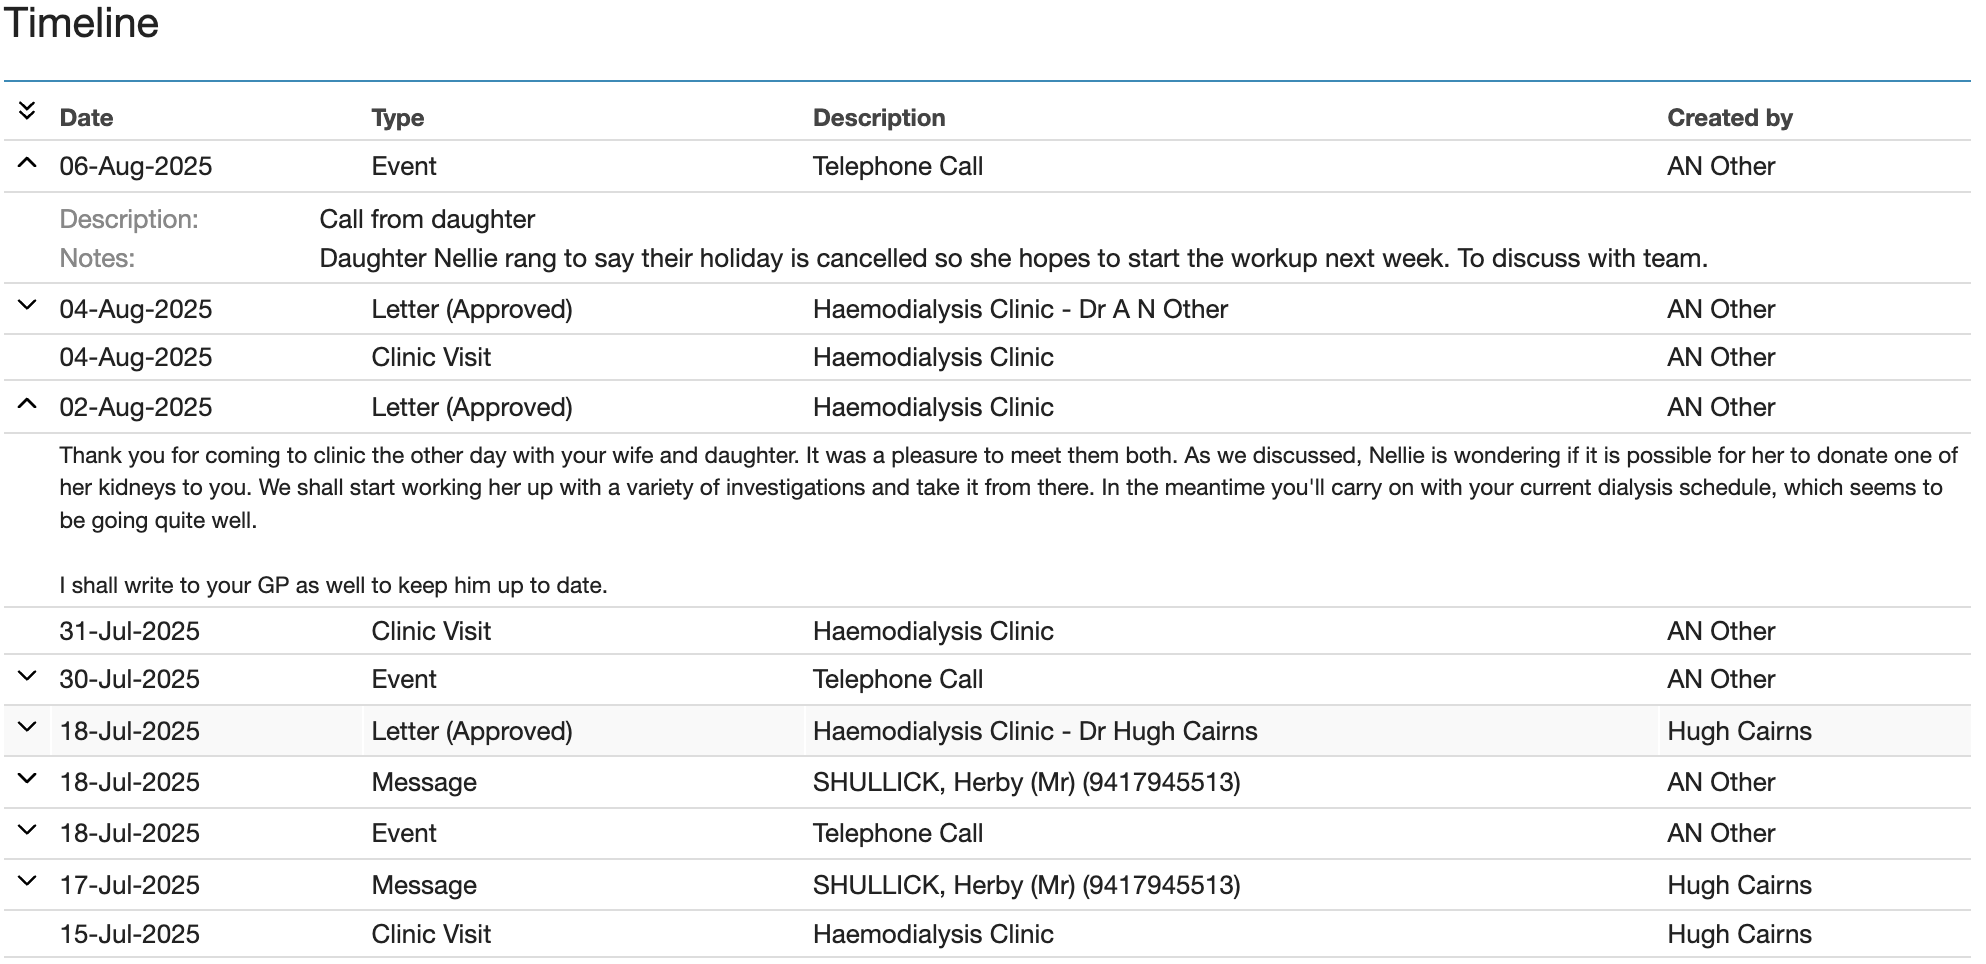Expand the 18-Jul-2025 Dr Hugh Cairns letter

(x=27, y=728)
